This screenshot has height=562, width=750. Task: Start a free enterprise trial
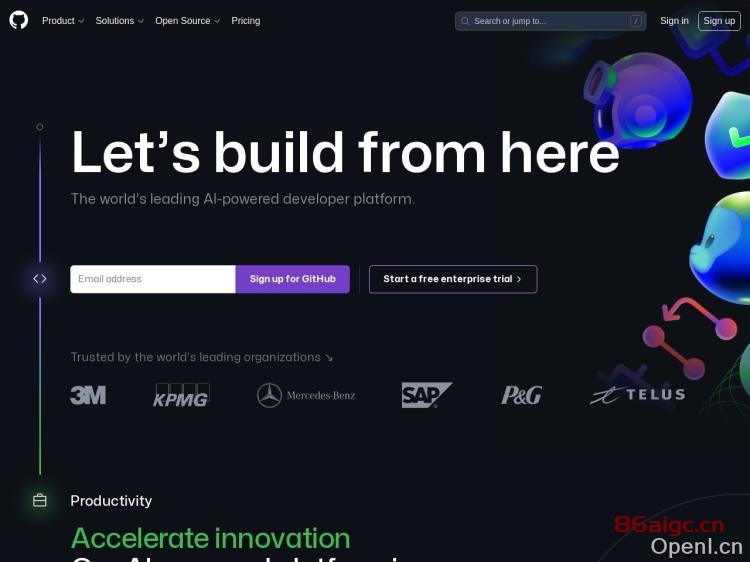pos(453,279)
